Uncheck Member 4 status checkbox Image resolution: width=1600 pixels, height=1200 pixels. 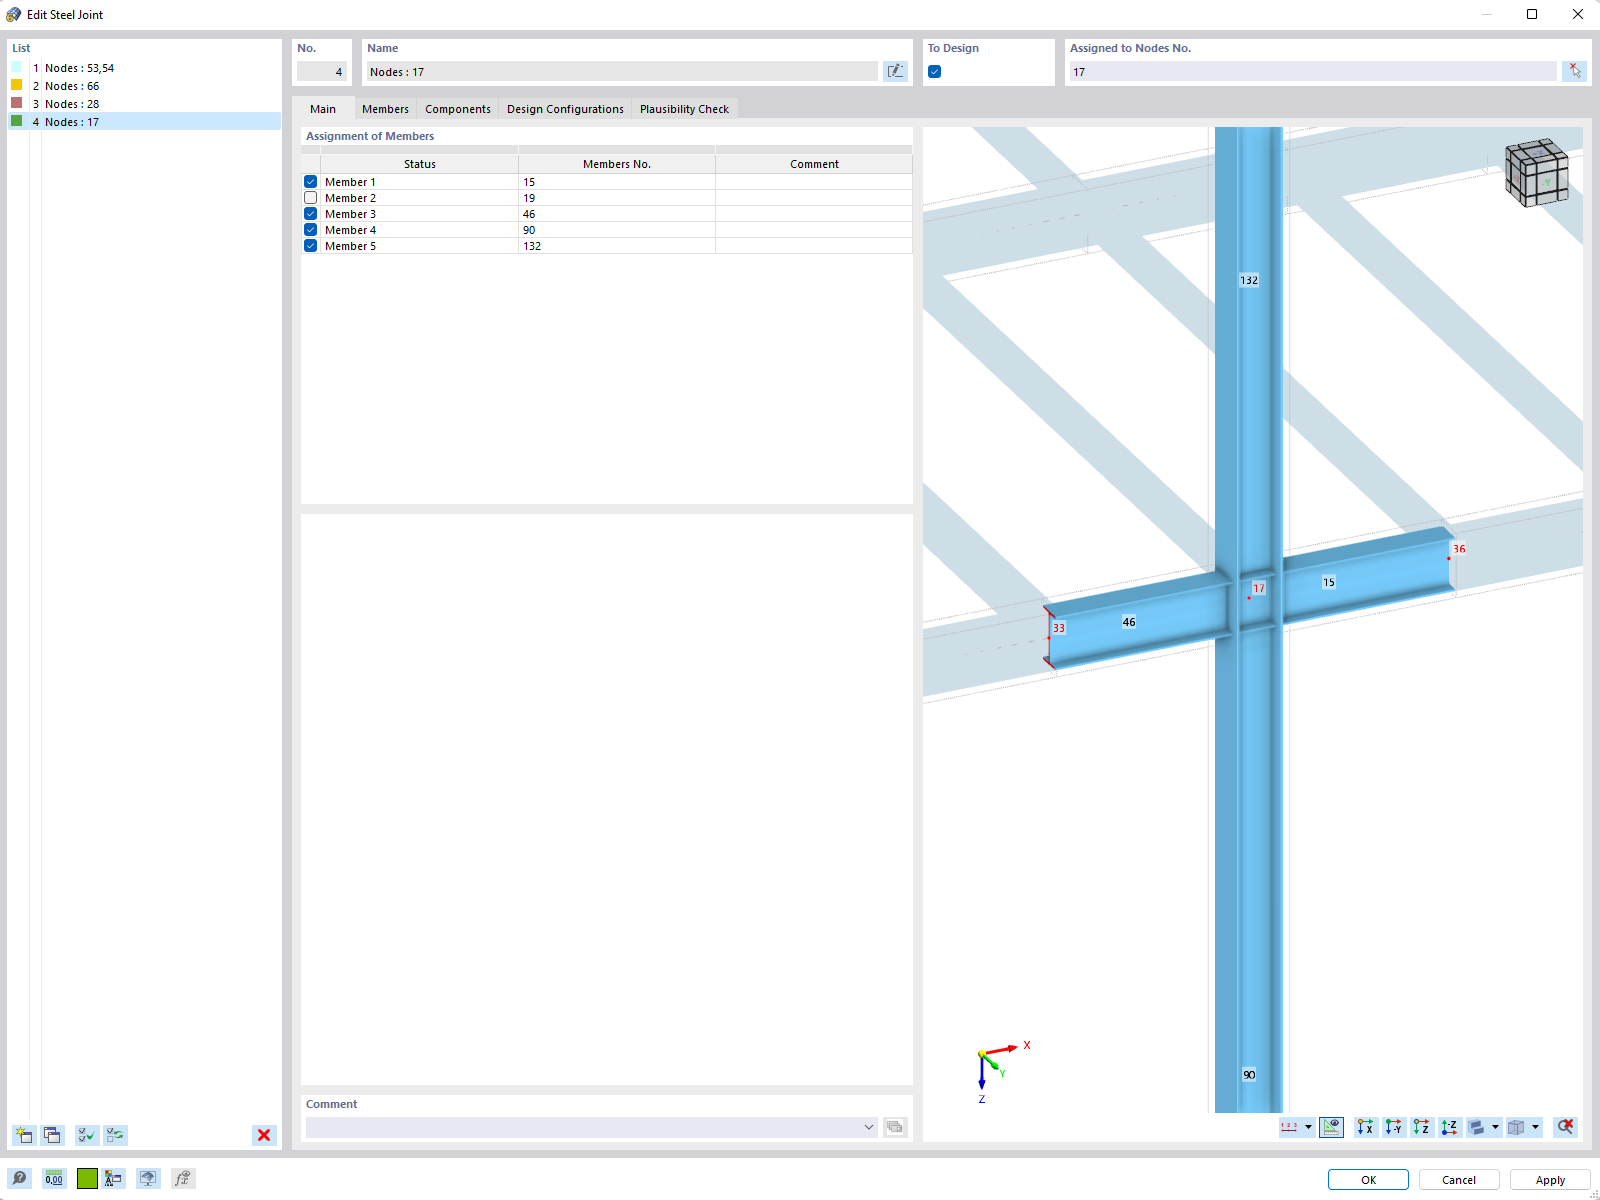pyautogui.click(x=311, y=230)
